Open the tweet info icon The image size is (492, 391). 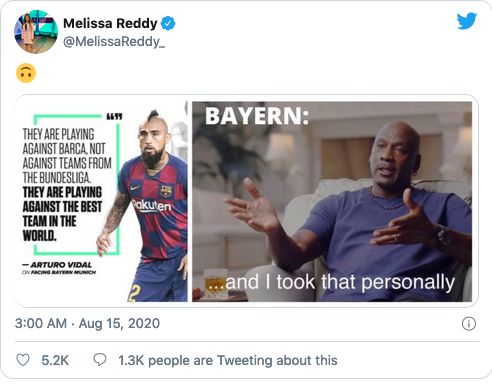(469, 324)
